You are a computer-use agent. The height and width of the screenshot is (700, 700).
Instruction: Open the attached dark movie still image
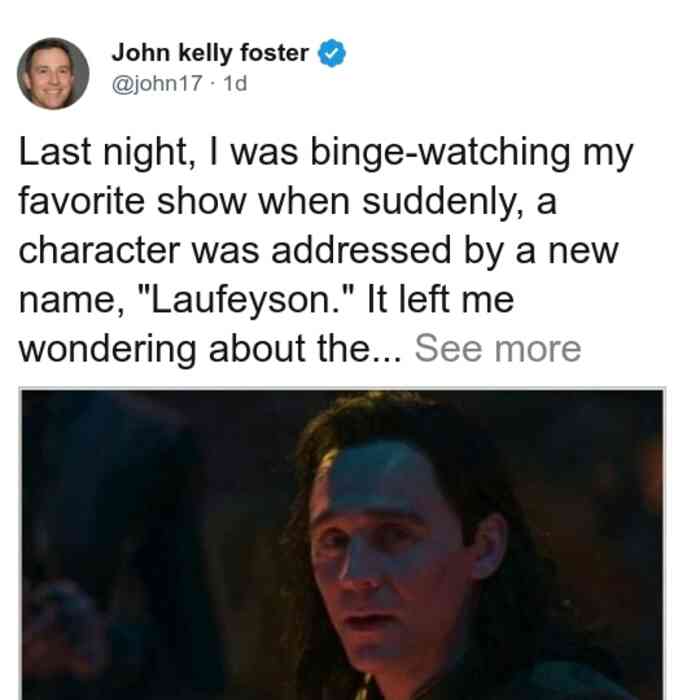[x=342, y=544]
